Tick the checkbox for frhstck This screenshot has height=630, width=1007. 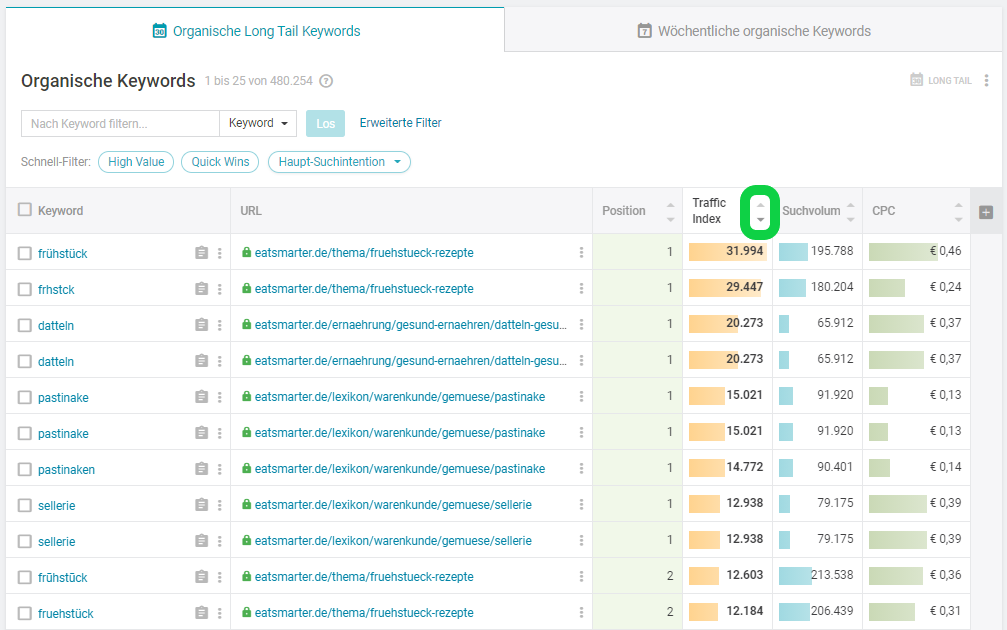pos(24,289)
